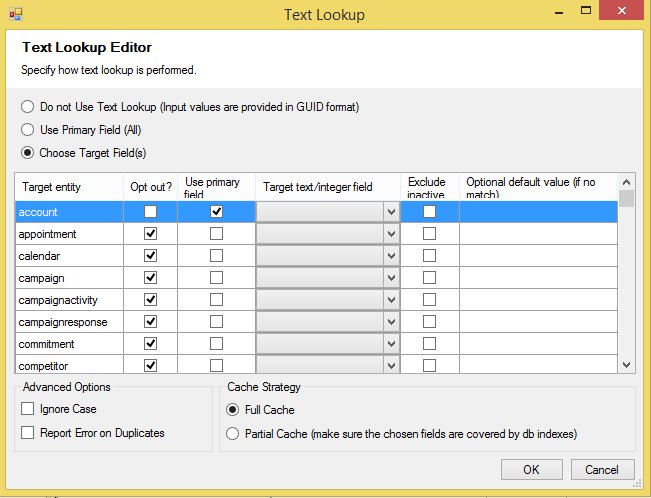Uncheck Use primary field for account
This screenshot has height=498, width=651.
[216, 212]
